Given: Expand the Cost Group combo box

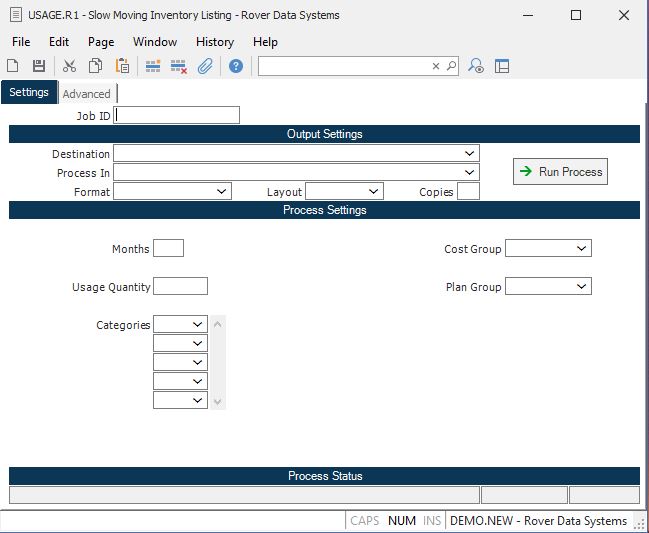Looking at the screenshot, I should point(582,248).
